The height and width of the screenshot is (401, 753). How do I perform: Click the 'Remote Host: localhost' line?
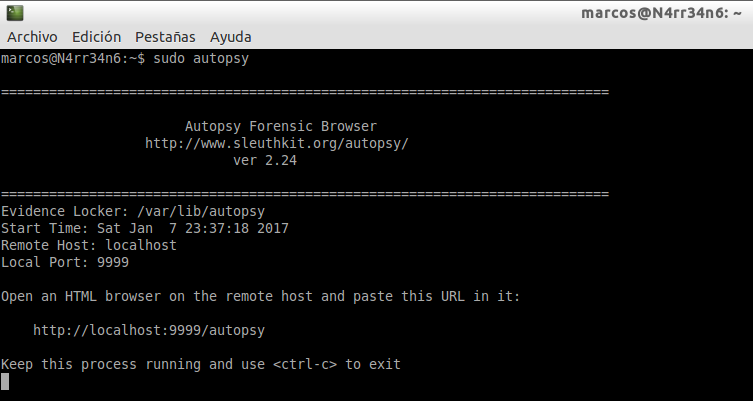pos(89,245)
